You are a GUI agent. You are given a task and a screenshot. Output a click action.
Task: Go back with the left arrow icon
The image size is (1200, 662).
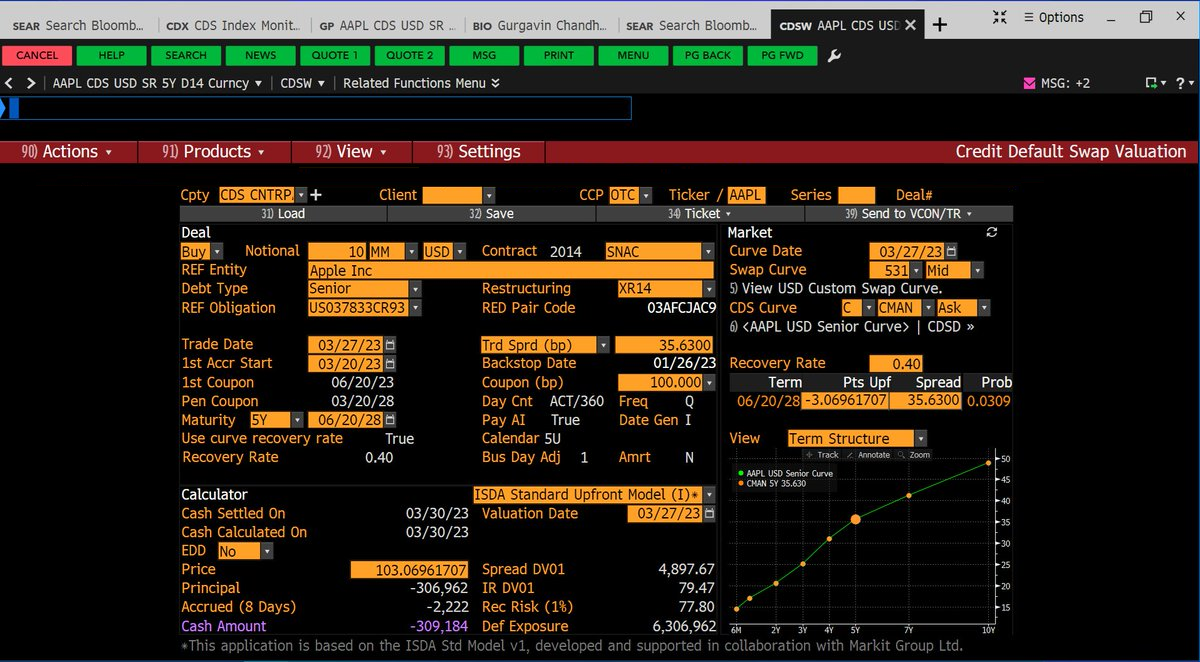[10, 83]
